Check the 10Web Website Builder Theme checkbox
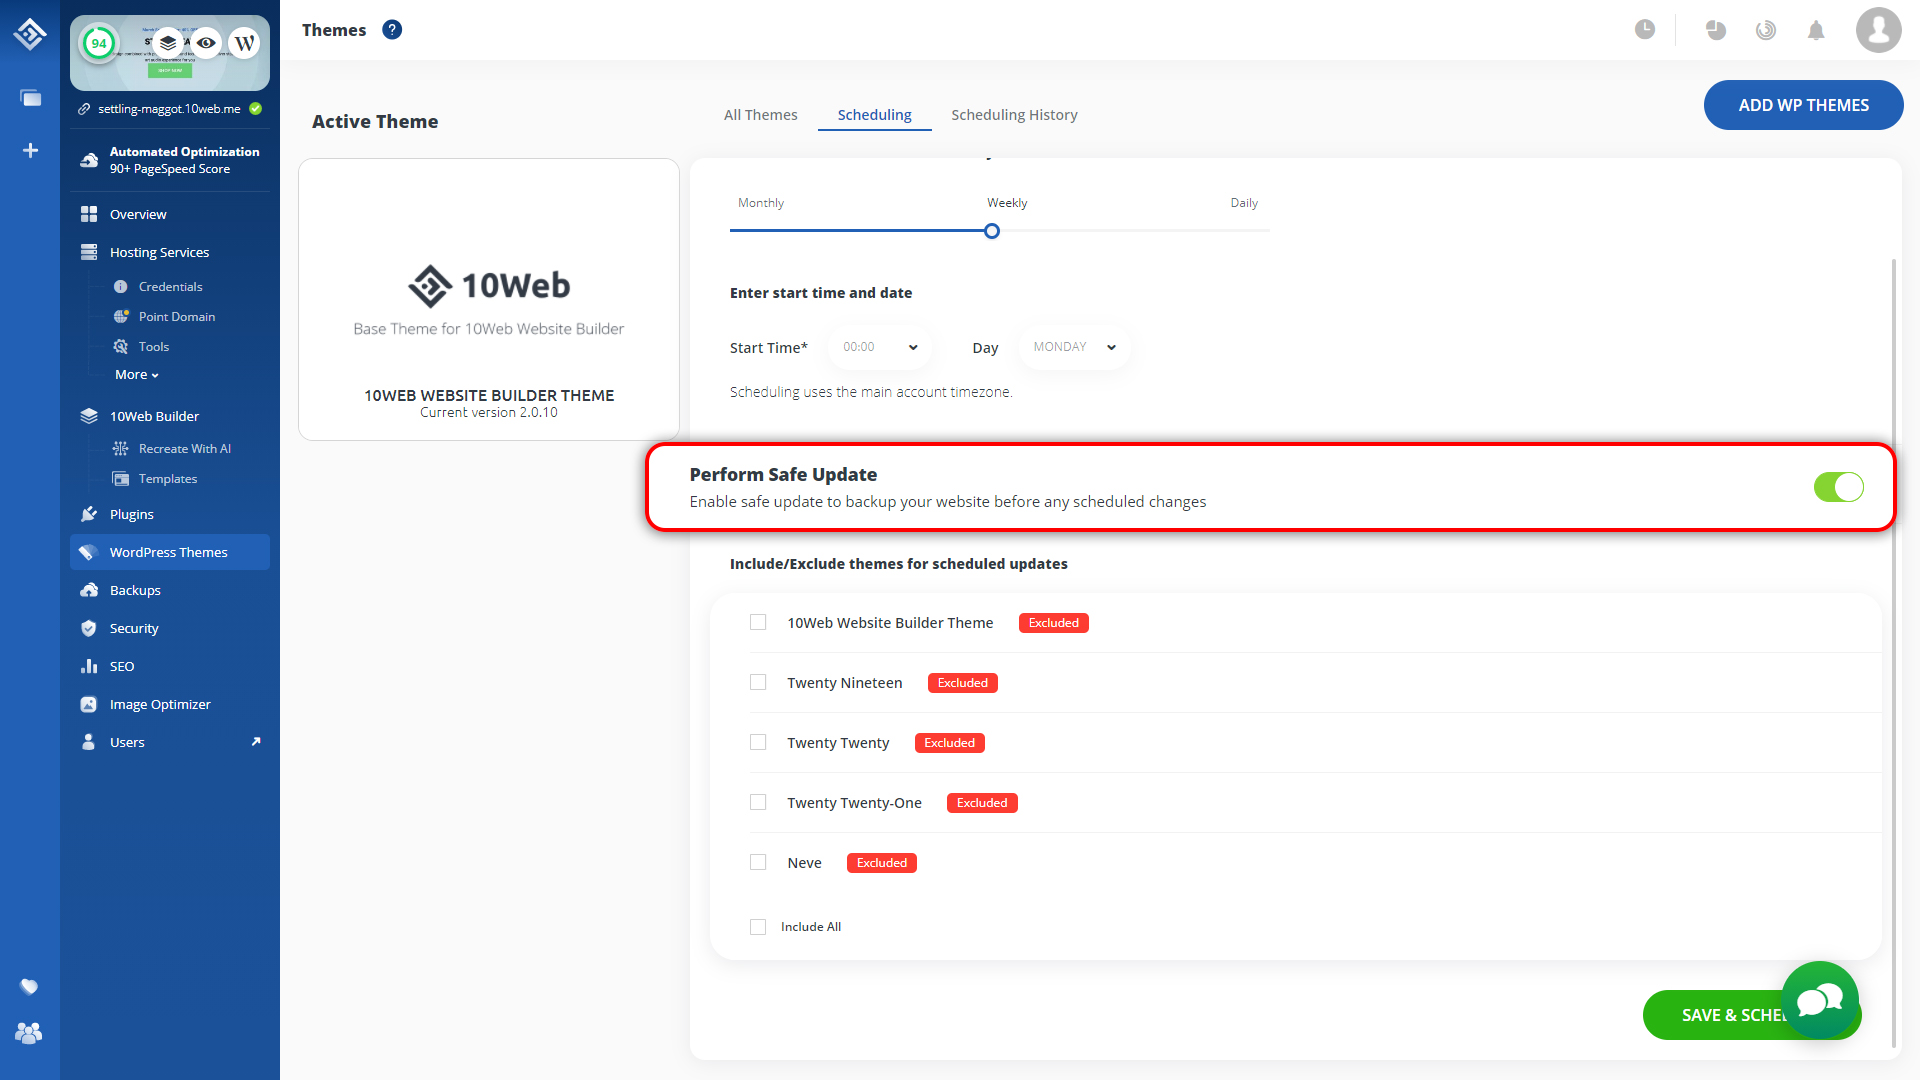The height and width of the screenshot is (1080, 1920). (758, 622)
